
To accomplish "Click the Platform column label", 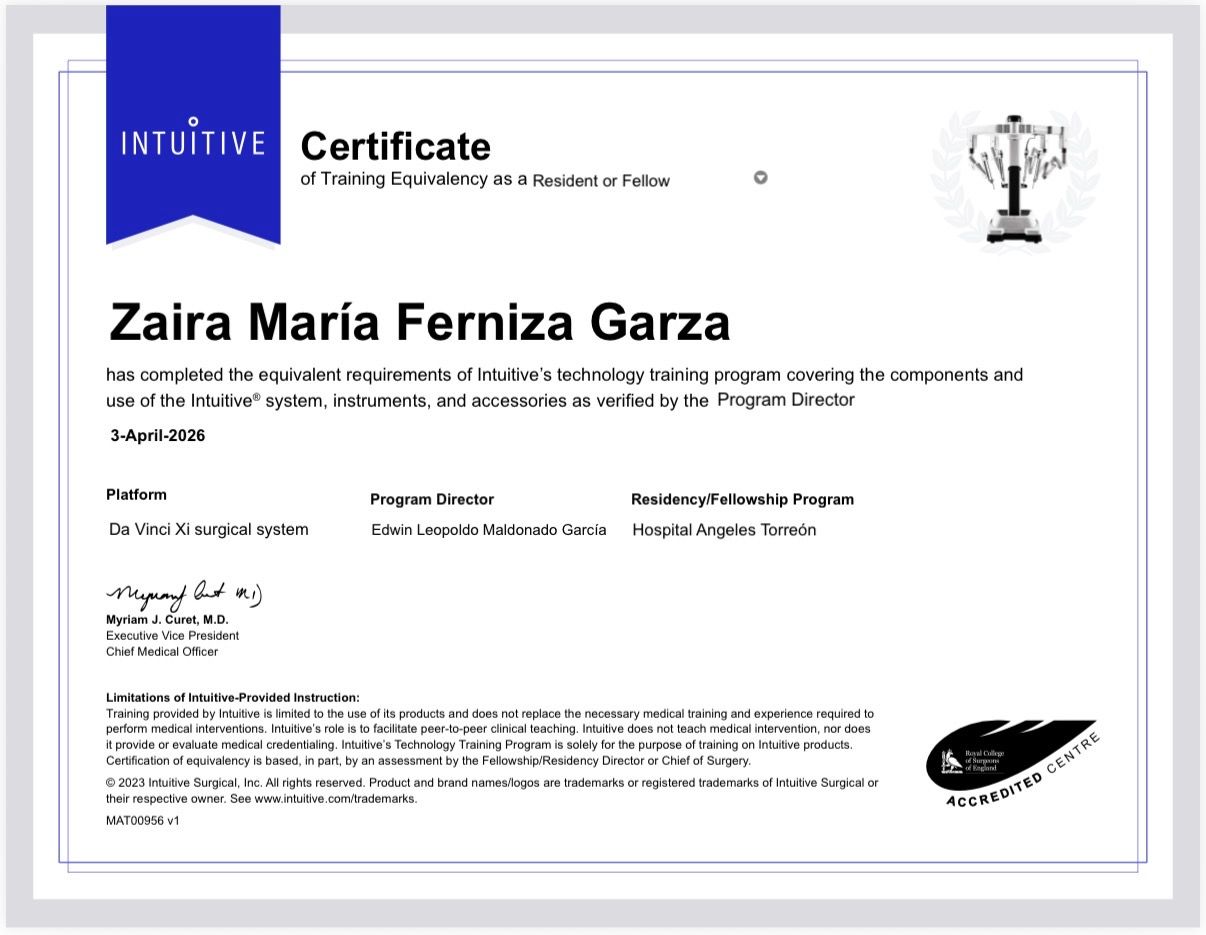I will point(136,495).
